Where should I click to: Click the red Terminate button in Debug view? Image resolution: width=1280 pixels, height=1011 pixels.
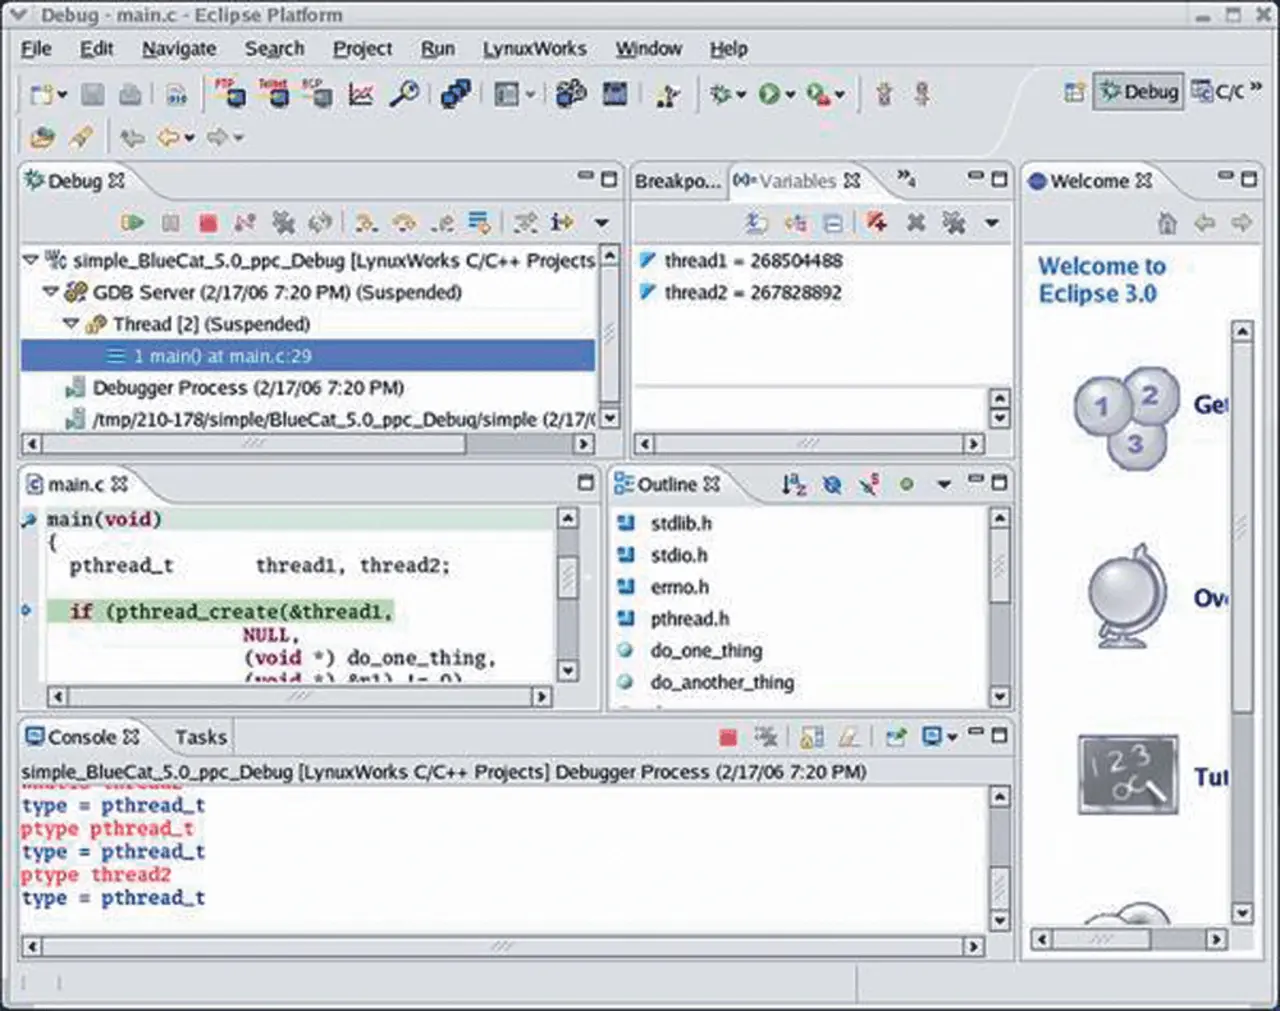click(x=208, y=222)
